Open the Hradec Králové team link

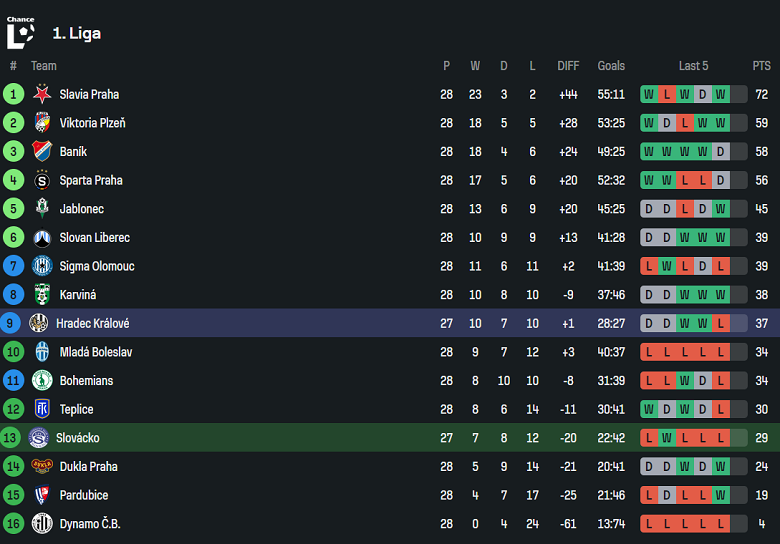[92, 324]
